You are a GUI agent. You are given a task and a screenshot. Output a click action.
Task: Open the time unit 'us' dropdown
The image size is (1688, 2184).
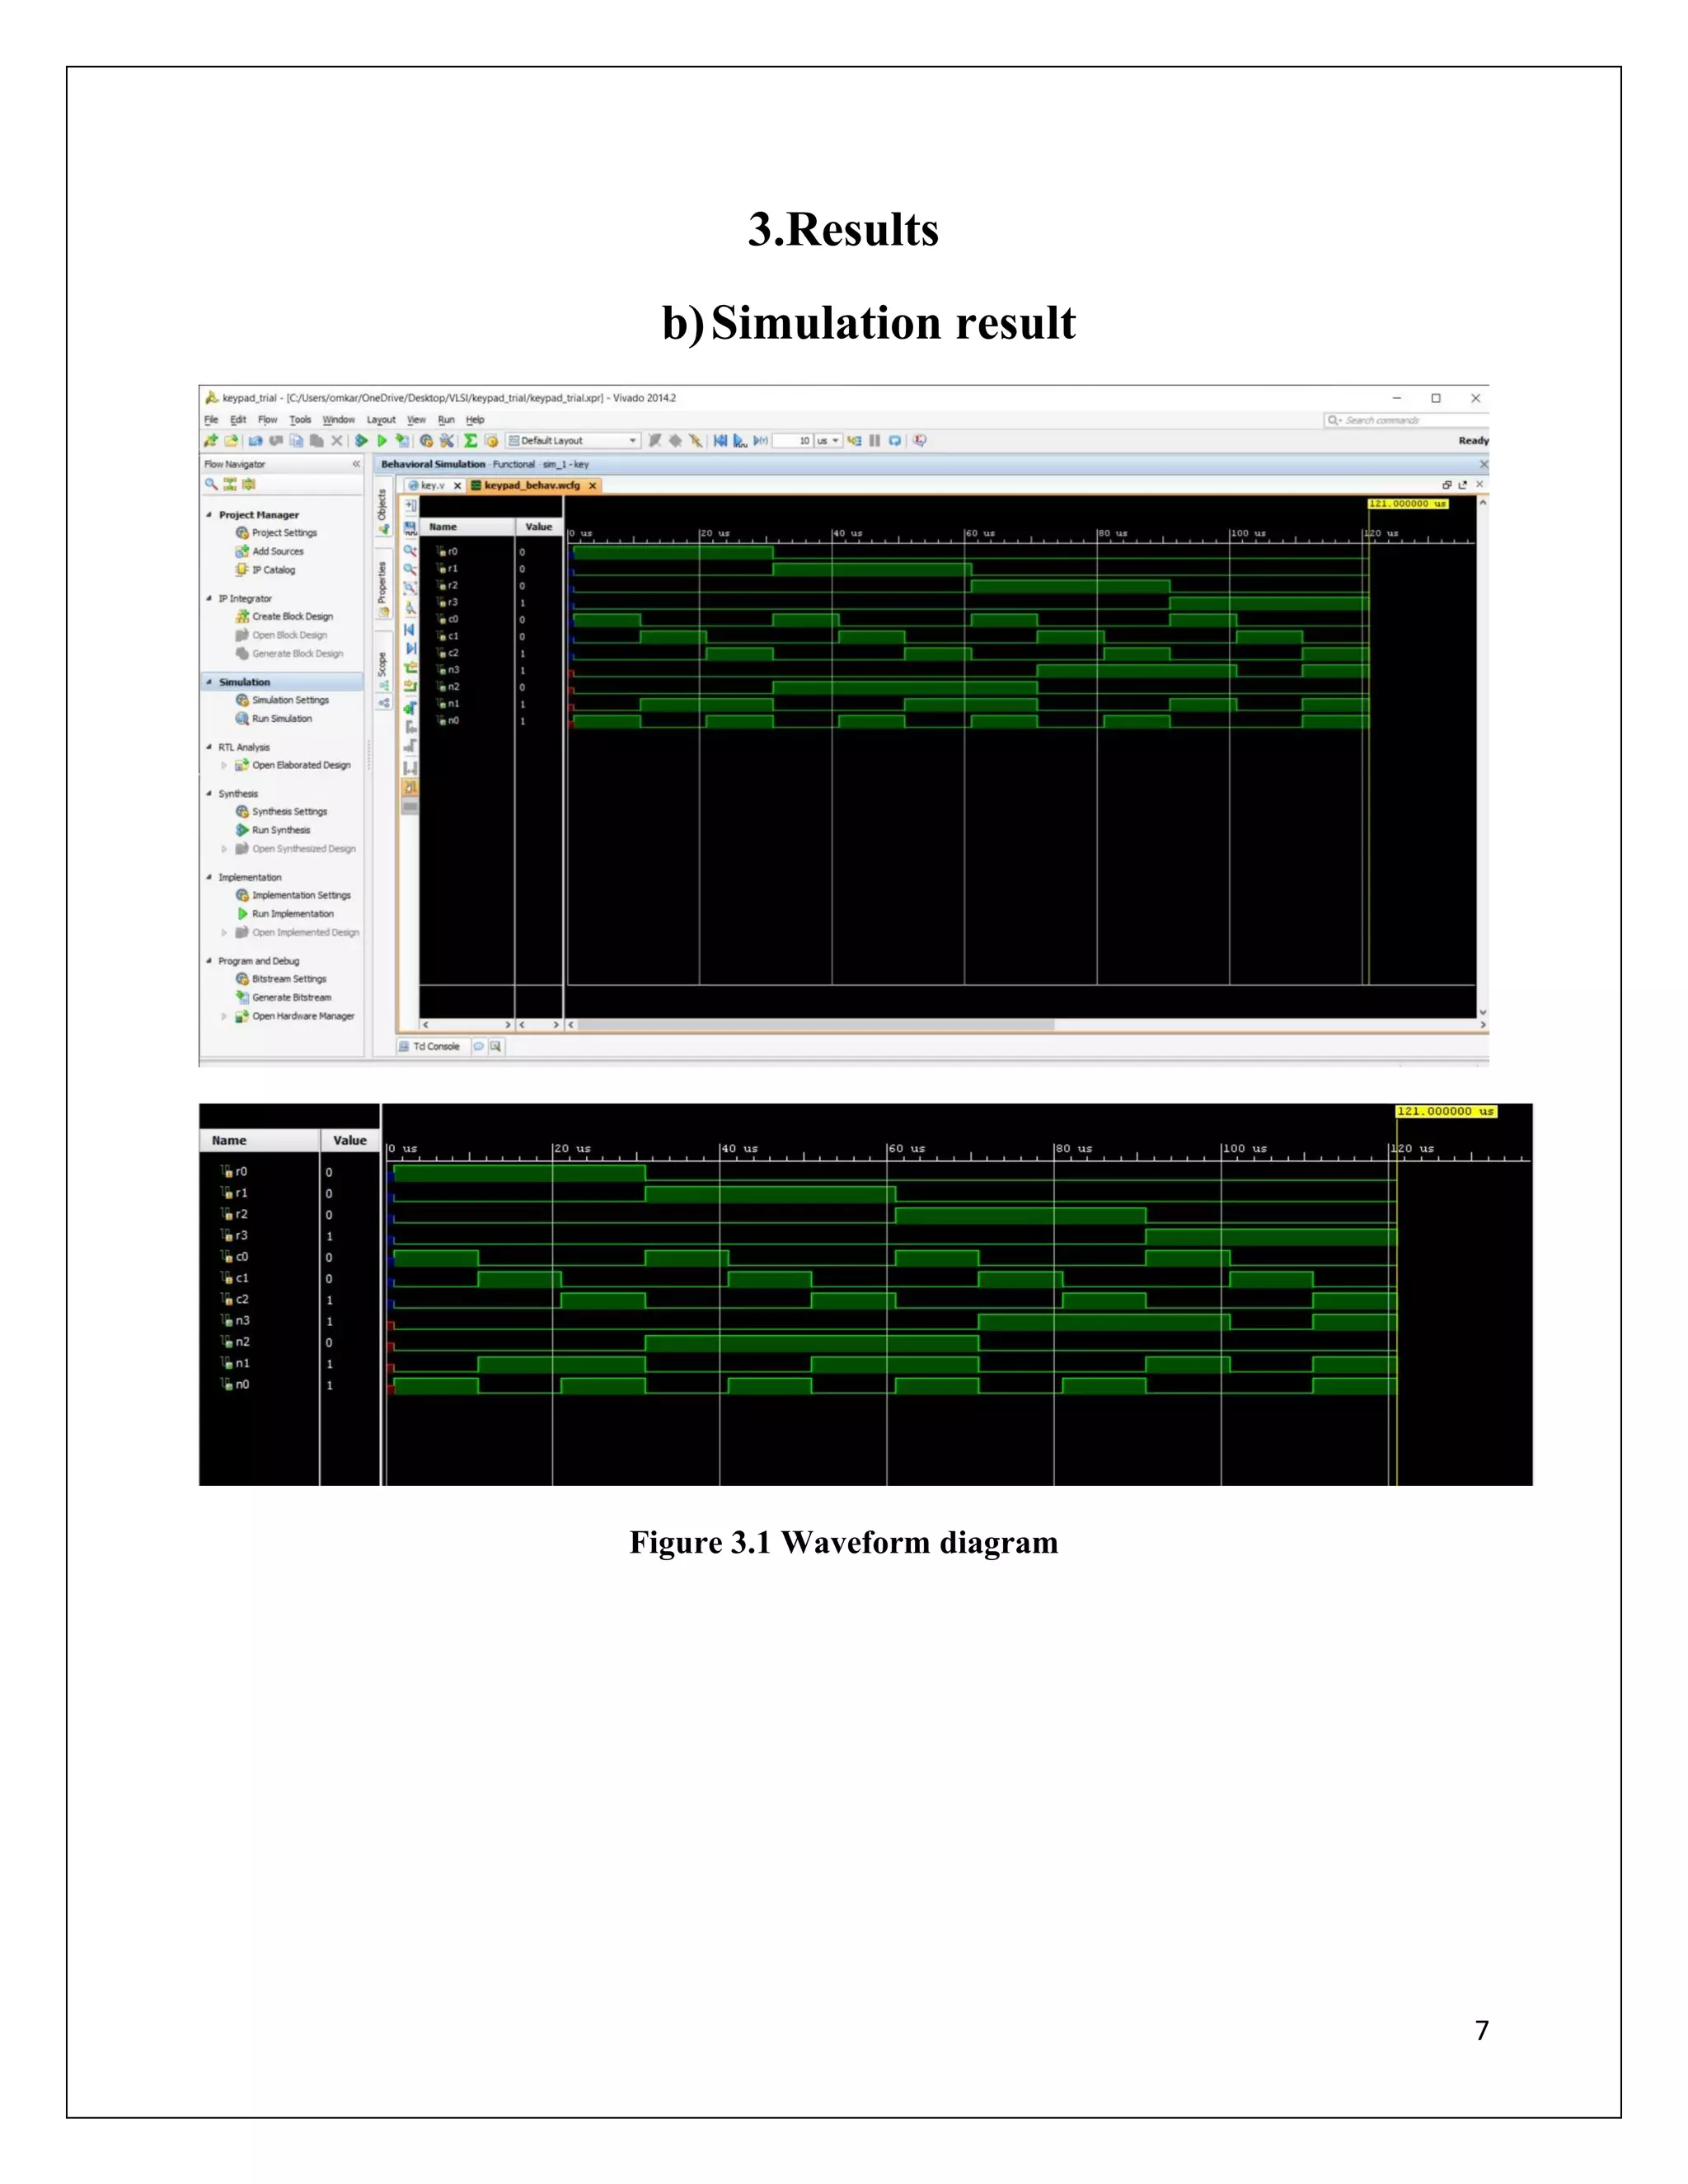click(835, 441)
